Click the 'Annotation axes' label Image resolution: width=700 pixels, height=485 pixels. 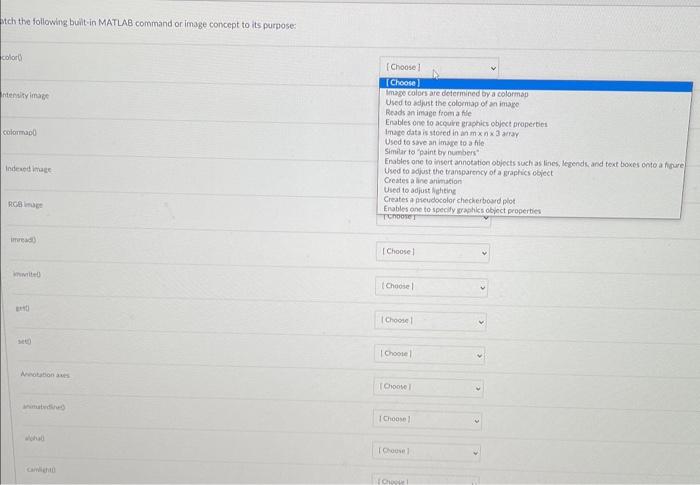(x=45, y=375)
